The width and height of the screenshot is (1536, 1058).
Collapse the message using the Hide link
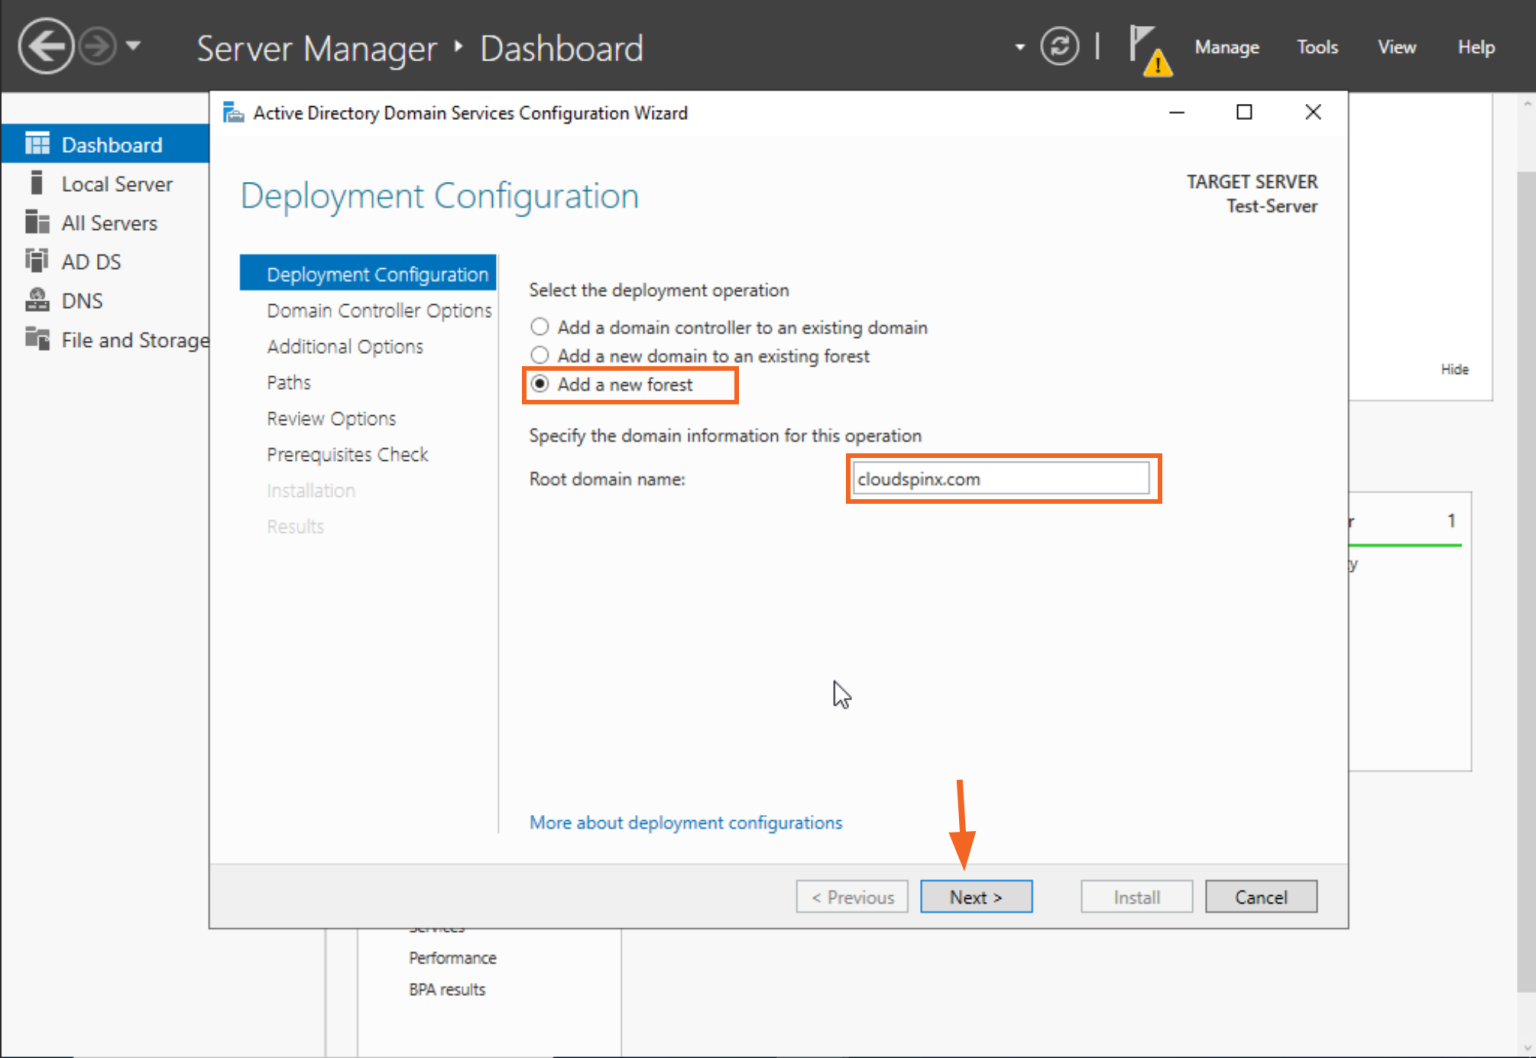coord(1455,369)
